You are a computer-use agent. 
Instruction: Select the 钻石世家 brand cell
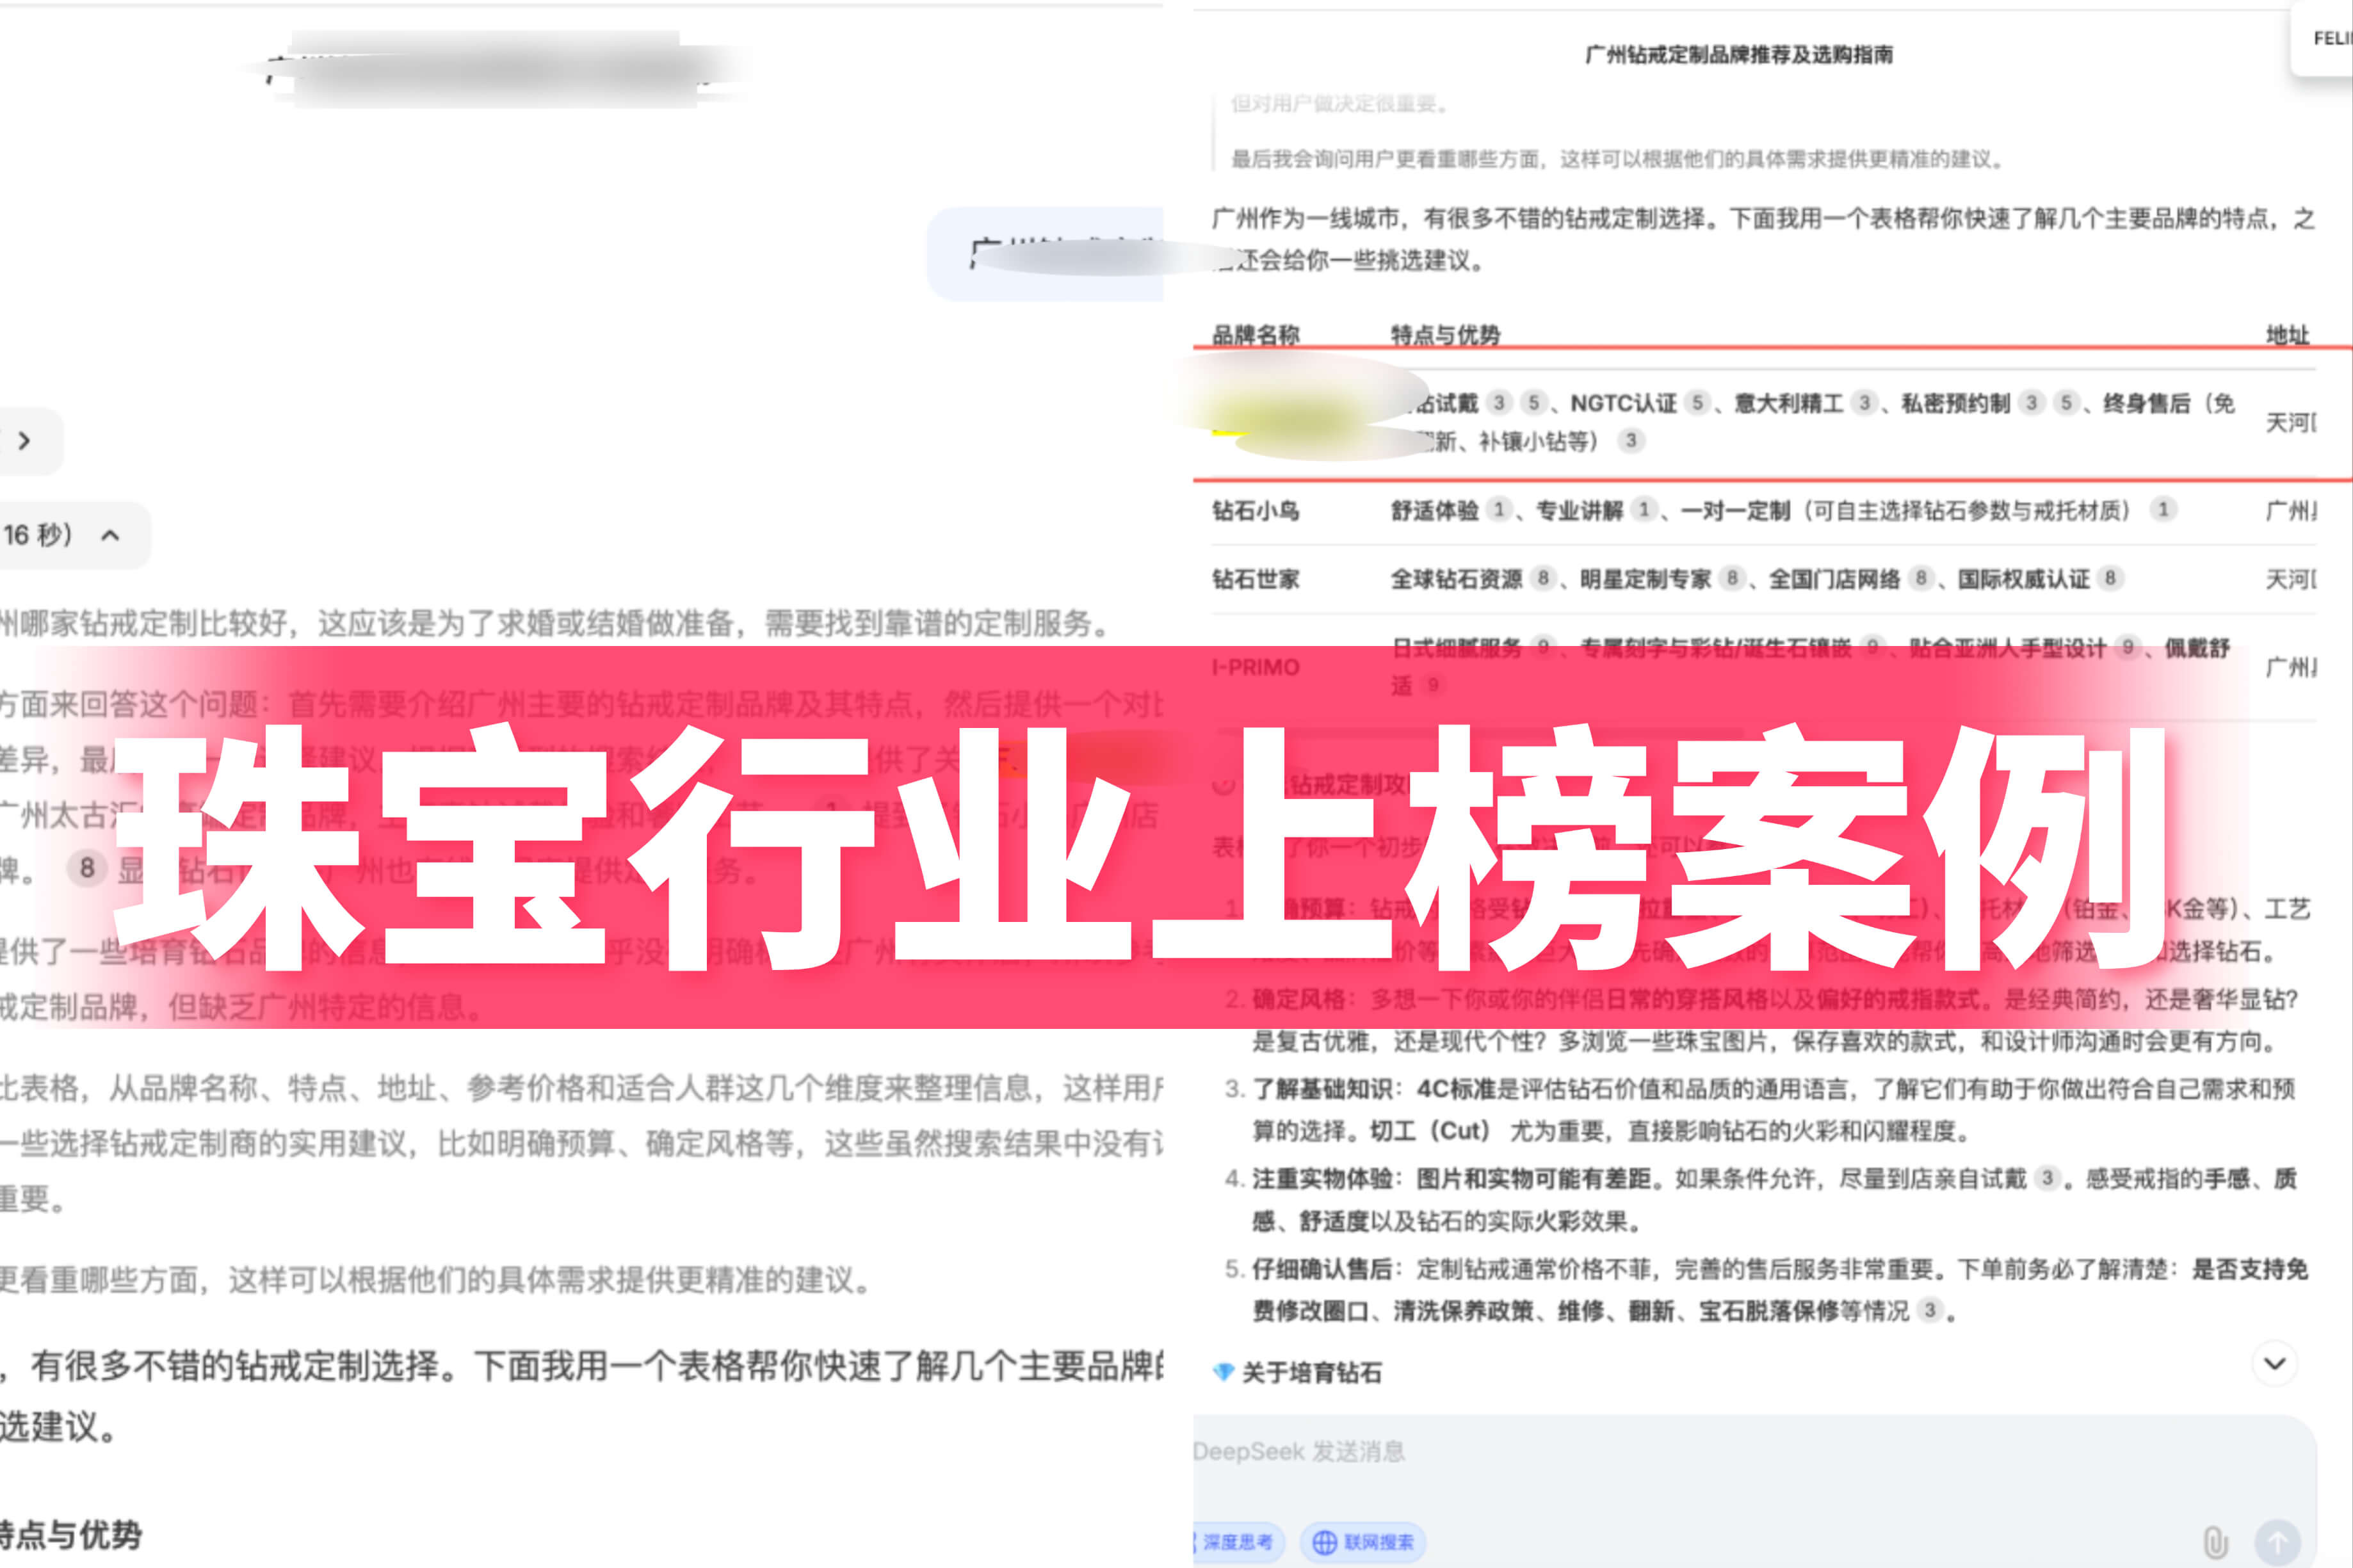1255,579
